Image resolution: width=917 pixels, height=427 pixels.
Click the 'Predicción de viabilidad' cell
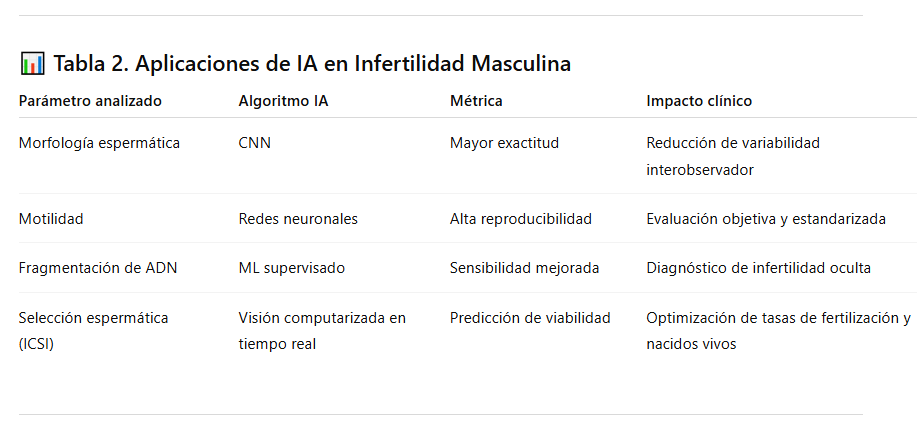(530, 318)
